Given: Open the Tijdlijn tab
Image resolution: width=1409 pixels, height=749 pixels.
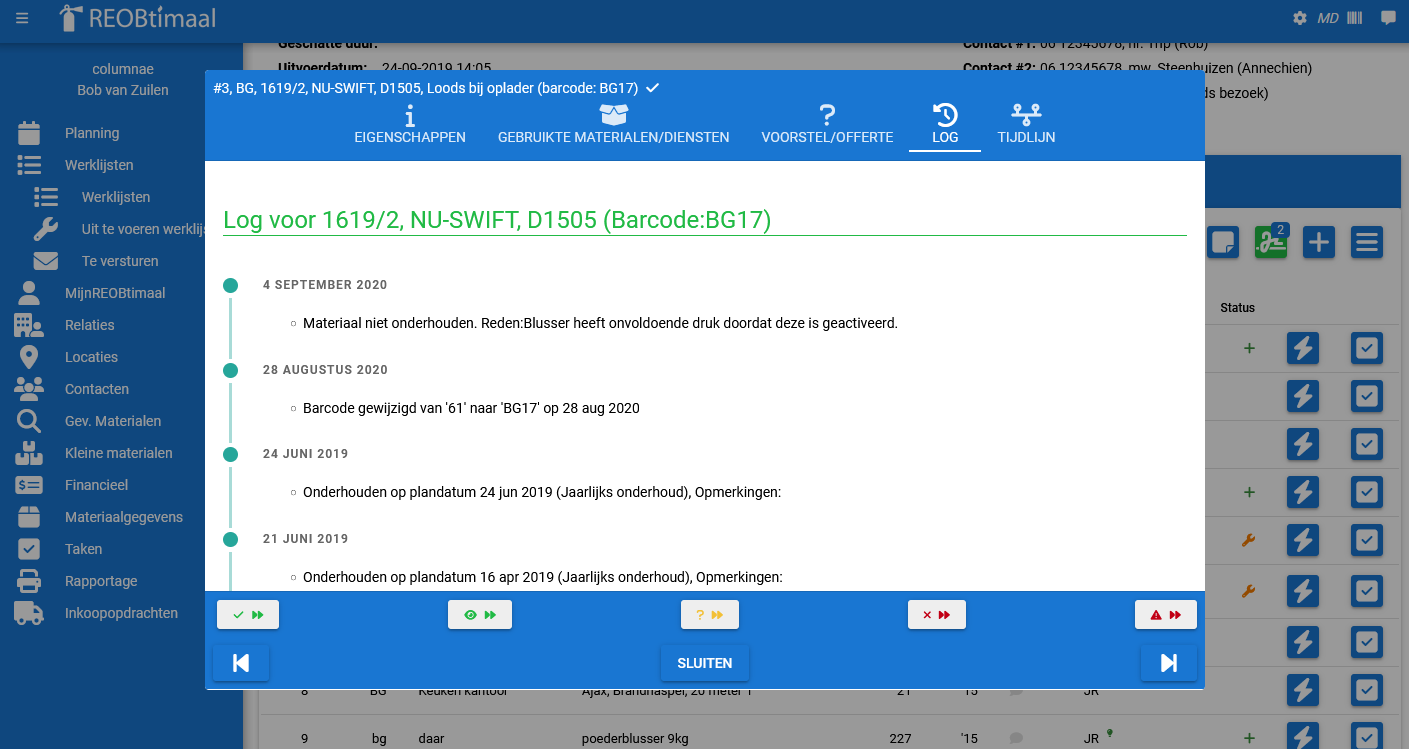Looking at the screenshot, I should click(x=1026, y=125).
